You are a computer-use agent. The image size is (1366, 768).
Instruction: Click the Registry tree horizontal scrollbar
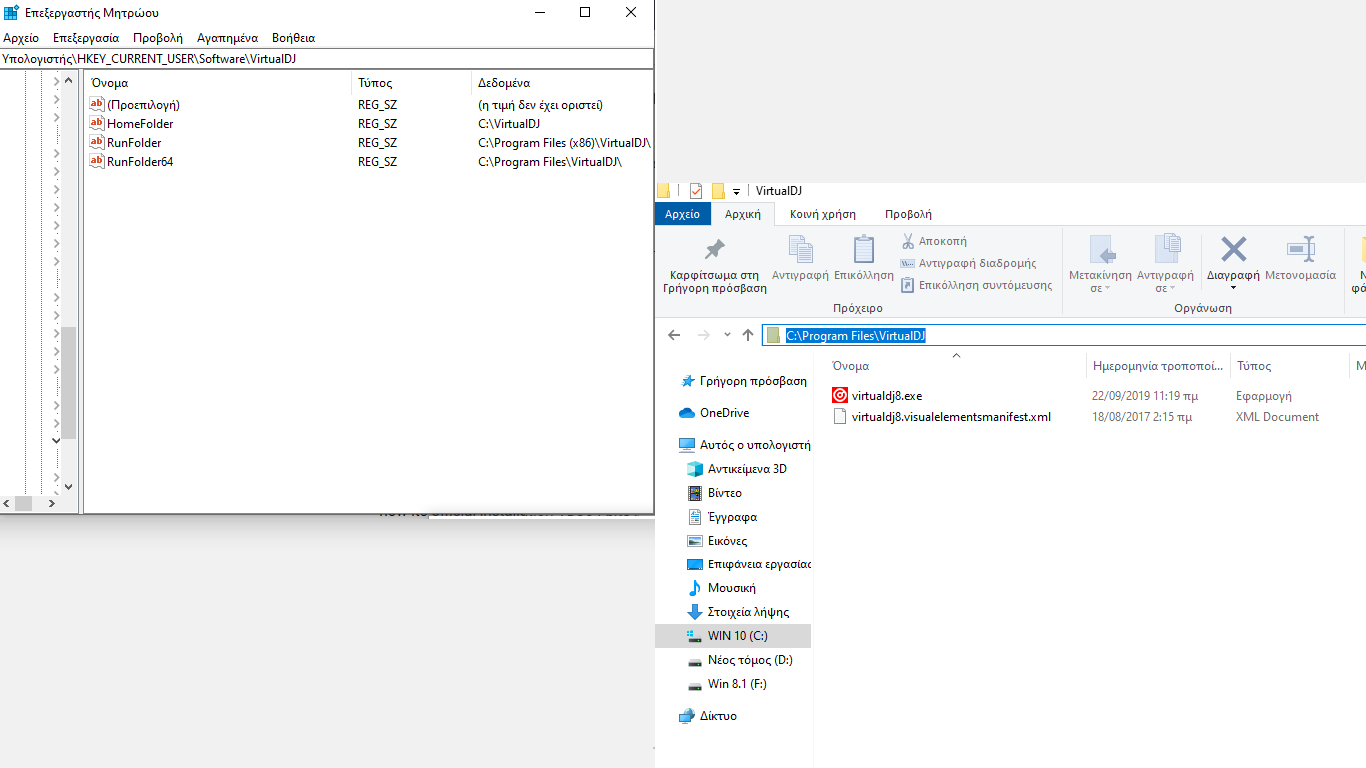(25, 504)
